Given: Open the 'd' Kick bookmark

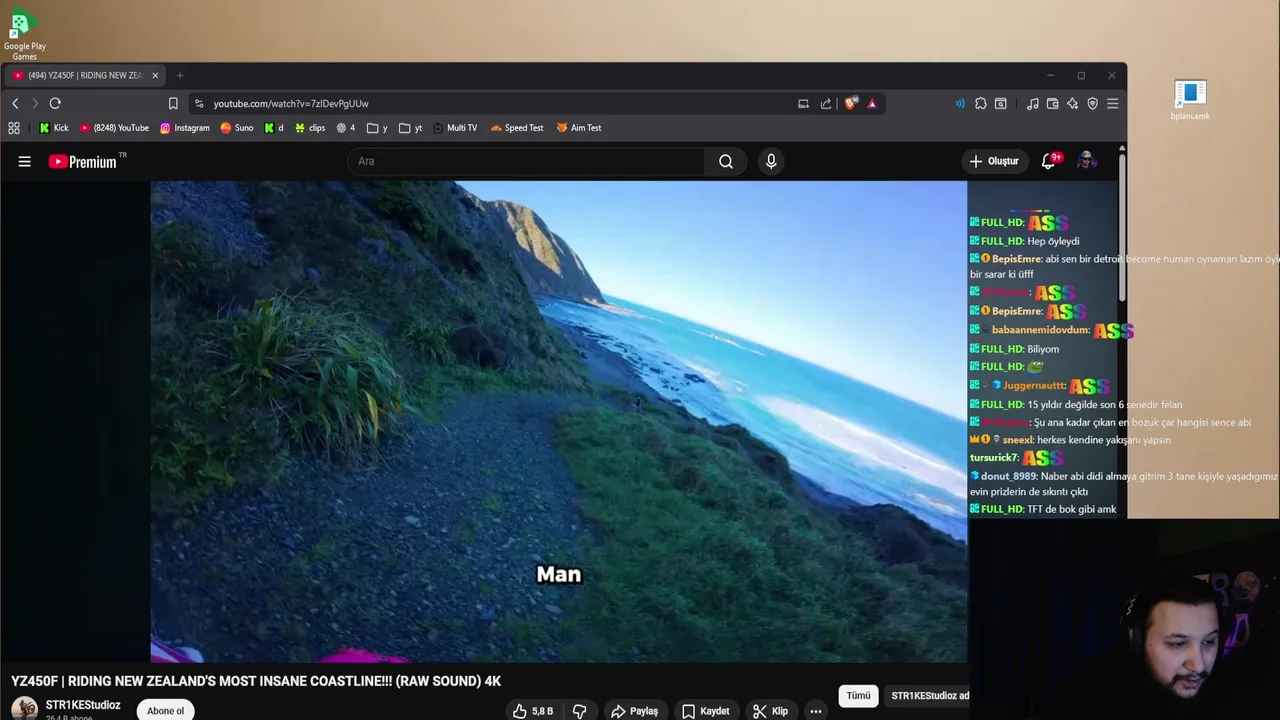Looking at the screenshot, I should tap(274, 128).
